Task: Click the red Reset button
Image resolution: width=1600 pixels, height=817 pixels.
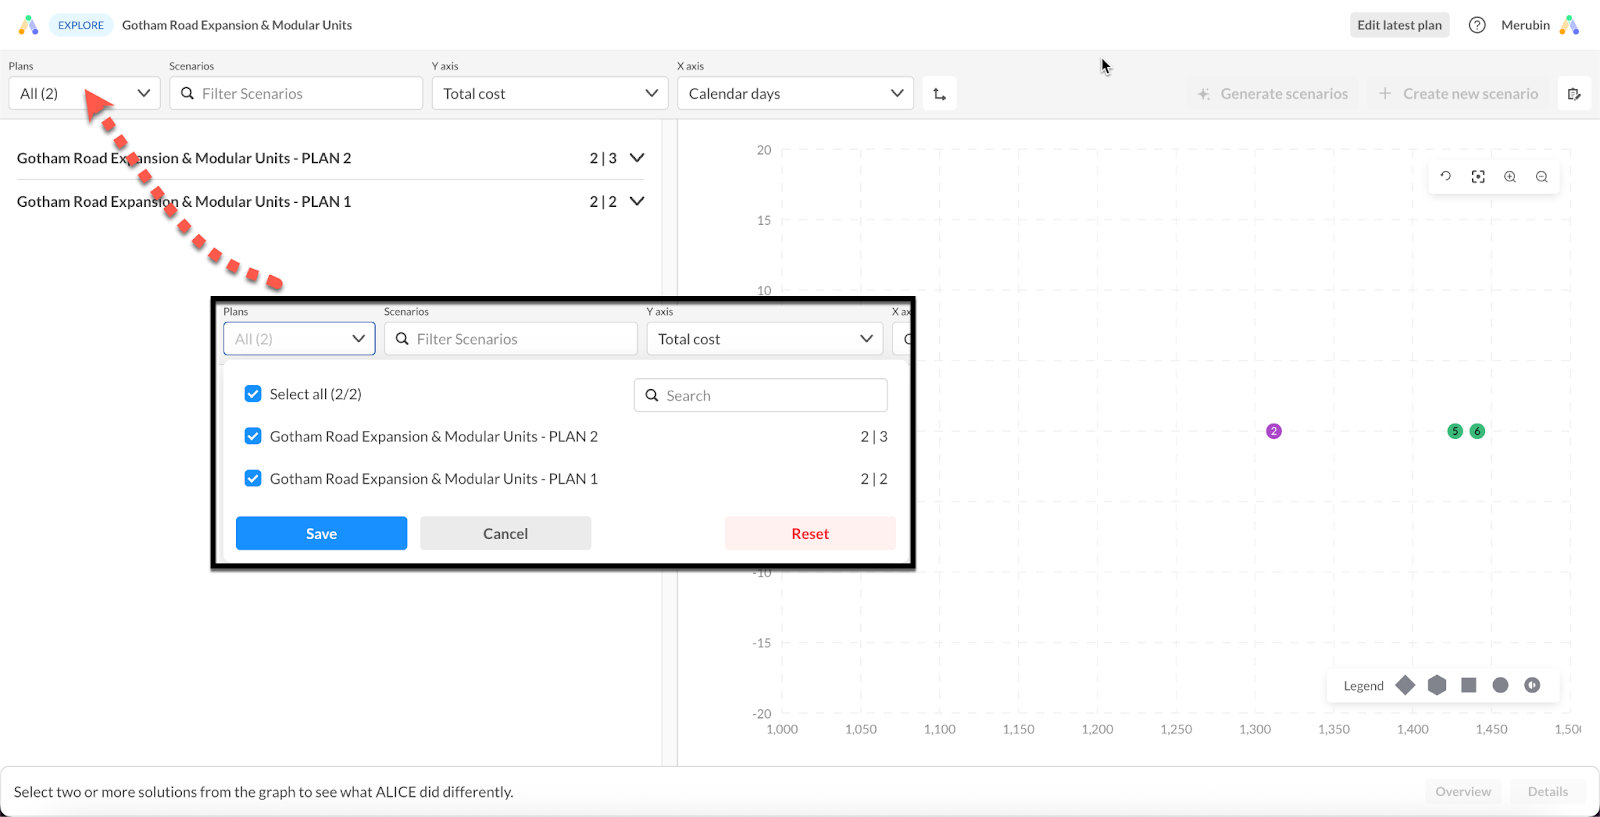Action: pos(810,533)
